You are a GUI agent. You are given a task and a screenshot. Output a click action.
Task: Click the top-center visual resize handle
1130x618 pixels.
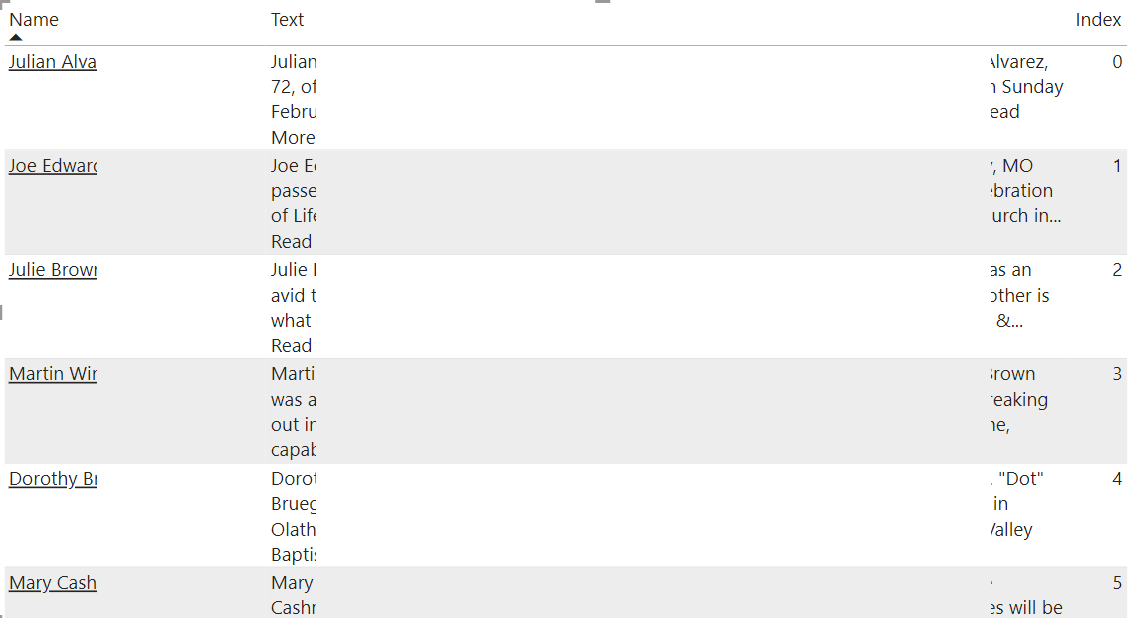(x=602, y=2)
